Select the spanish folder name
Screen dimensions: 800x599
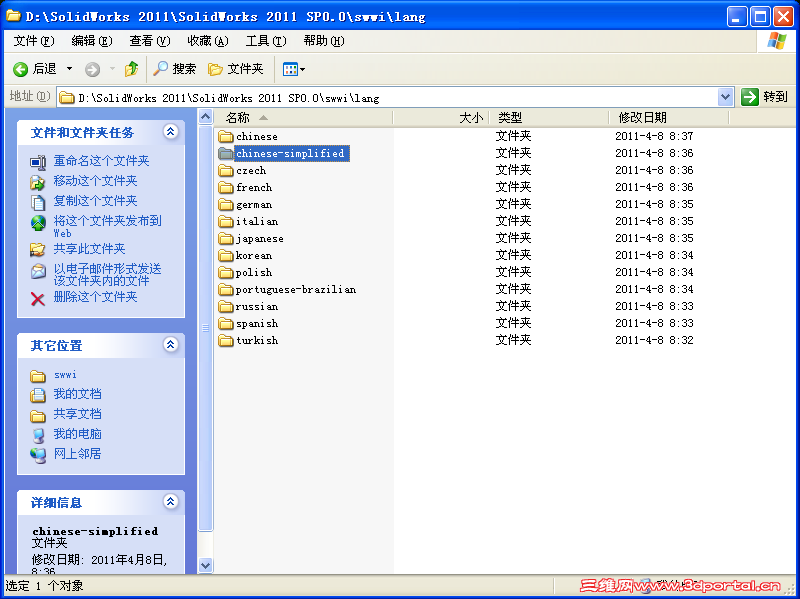(257, 323)
